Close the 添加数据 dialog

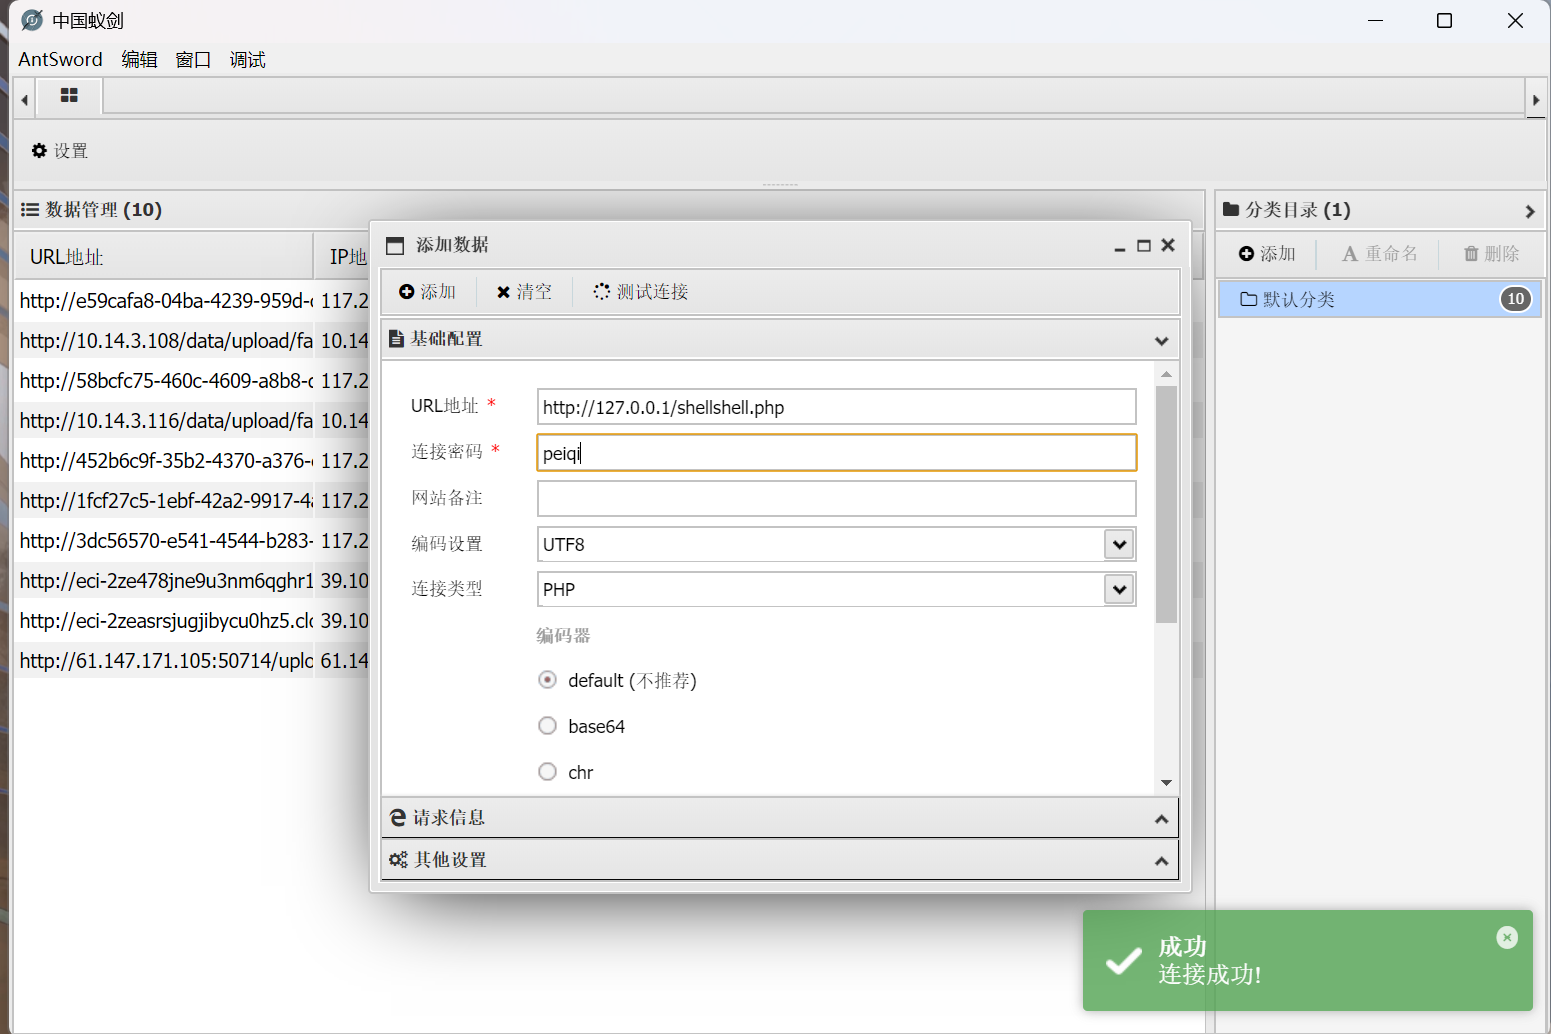tap(1168, 246)
